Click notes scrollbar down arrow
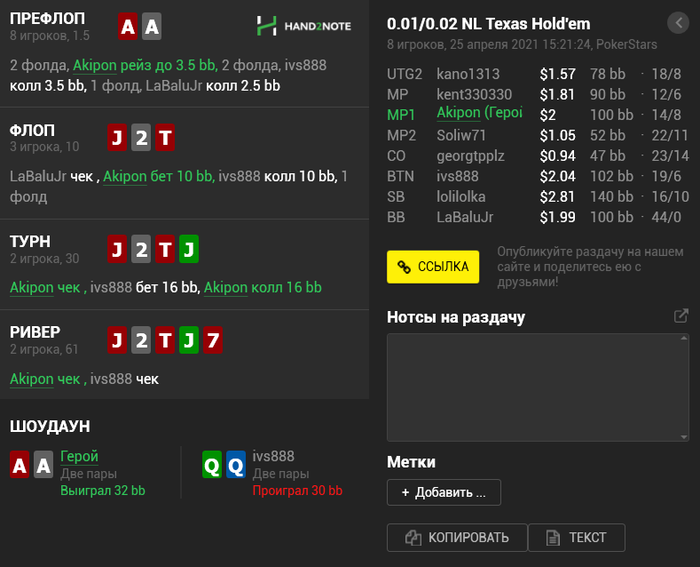The height and width of the screenshot is (567, 700). (684, 437)
